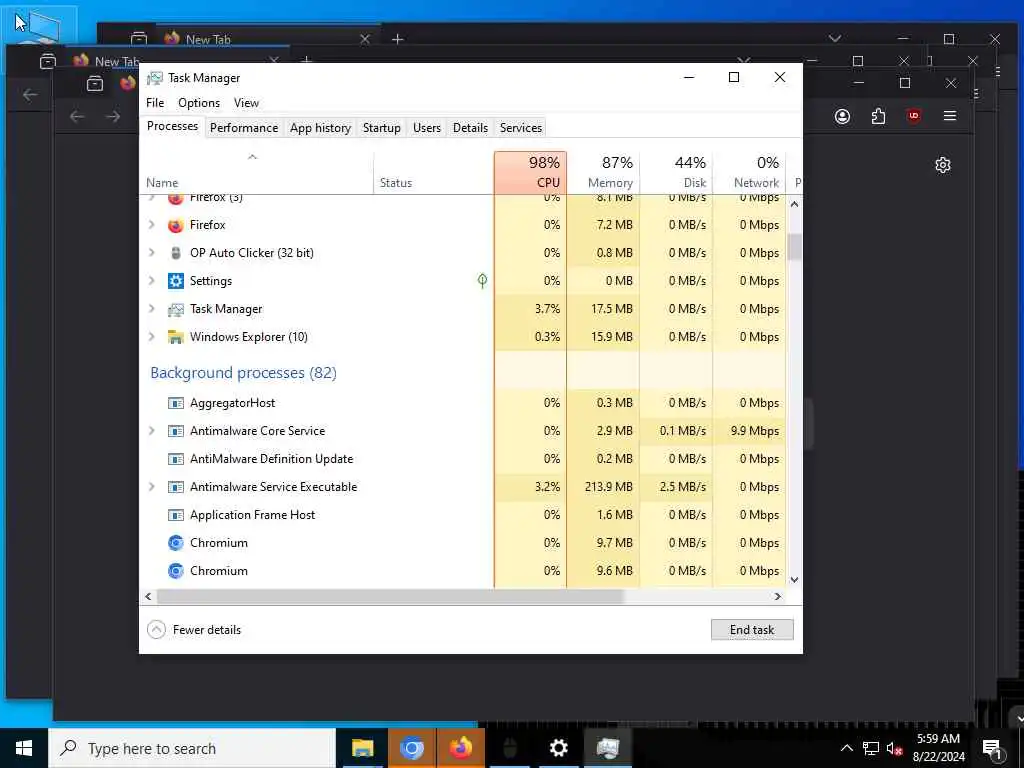Click the green leaf suspended status icon

(482, 281)
